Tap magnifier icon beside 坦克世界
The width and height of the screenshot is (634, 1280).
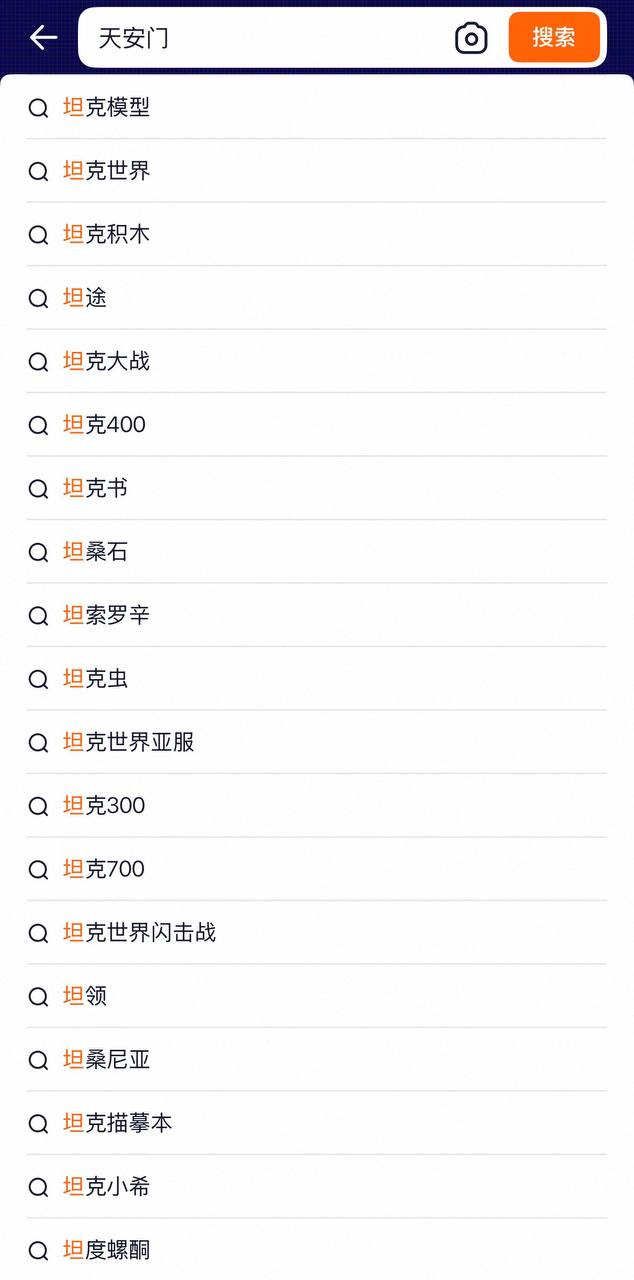[38, 172]
